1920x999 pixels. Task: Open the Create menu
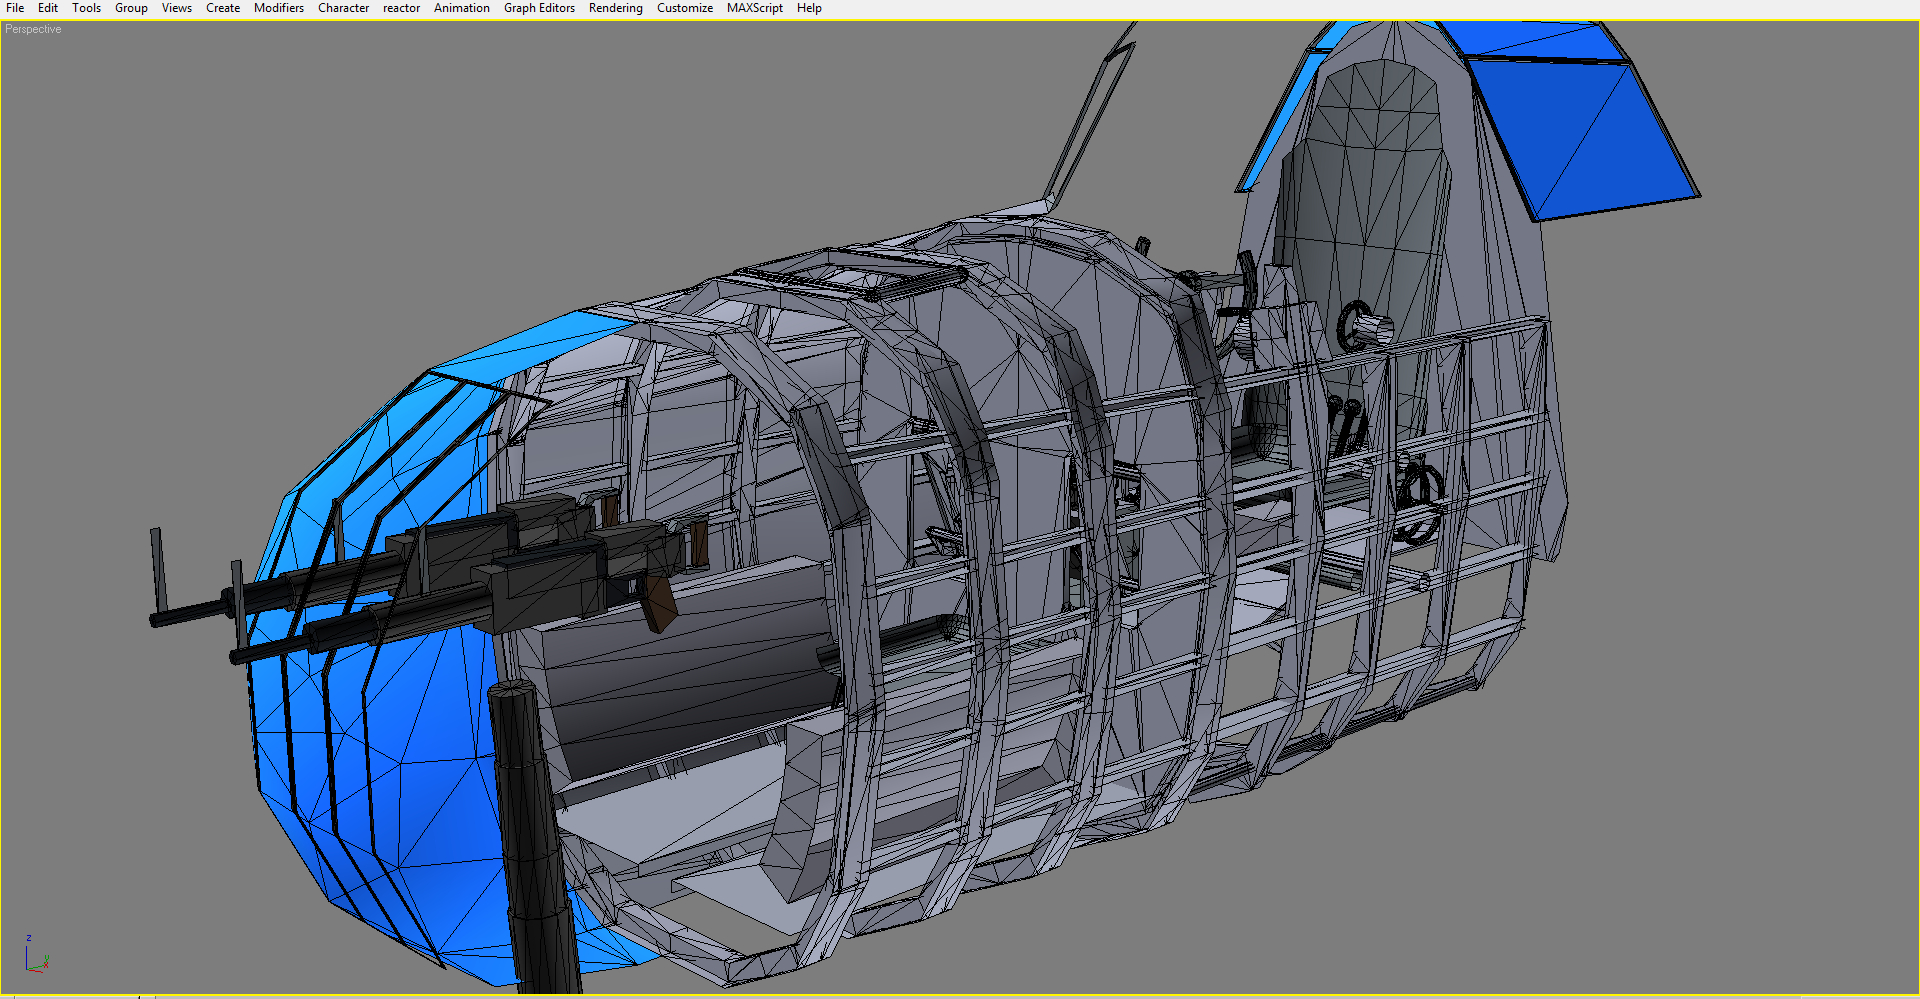pos(223,8)
